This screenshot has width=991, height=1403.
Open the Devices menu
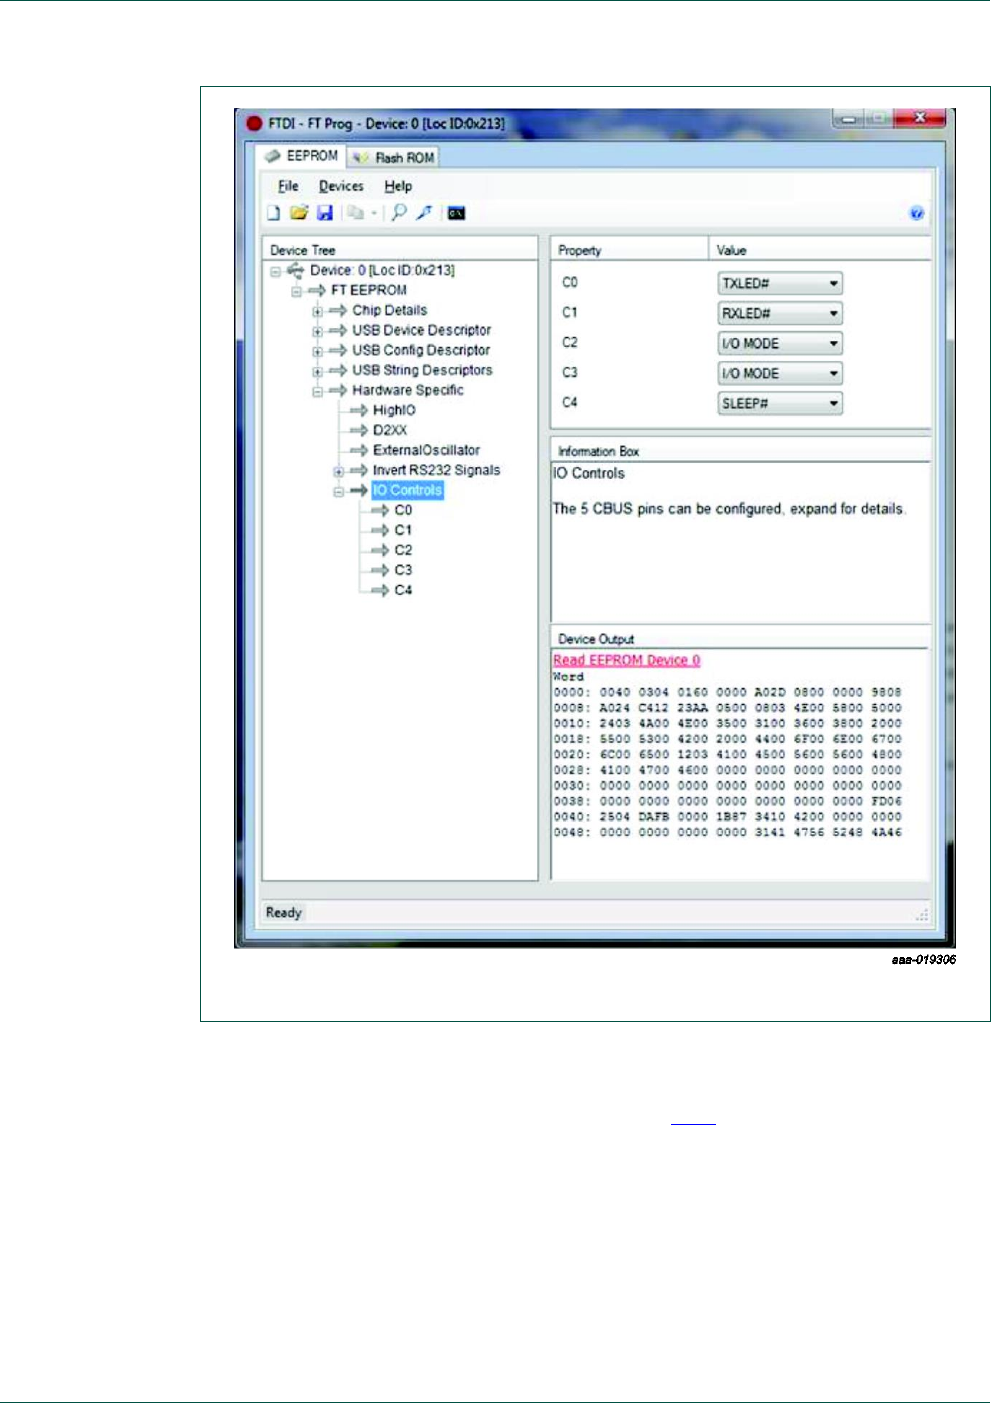[x=341, y=186]
